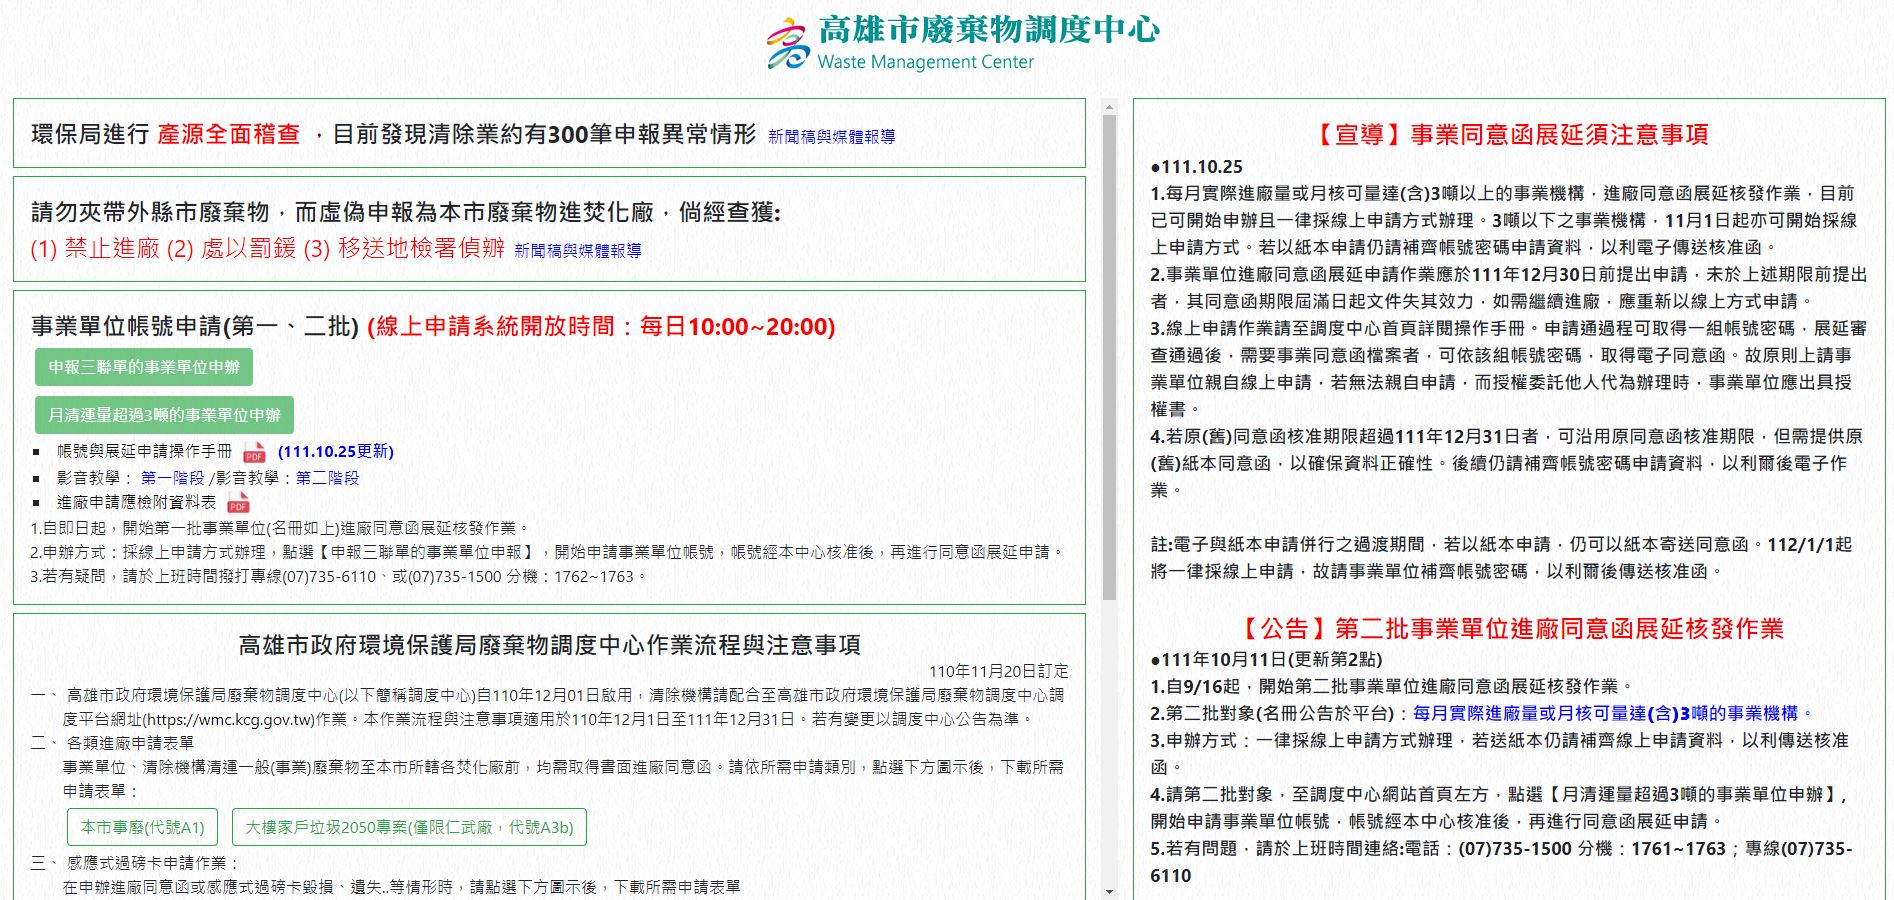Click the 【宣導】事業同意函展延須注意事項 heading
This screenshot has width=1894, height=900.
pos(1509,135)
